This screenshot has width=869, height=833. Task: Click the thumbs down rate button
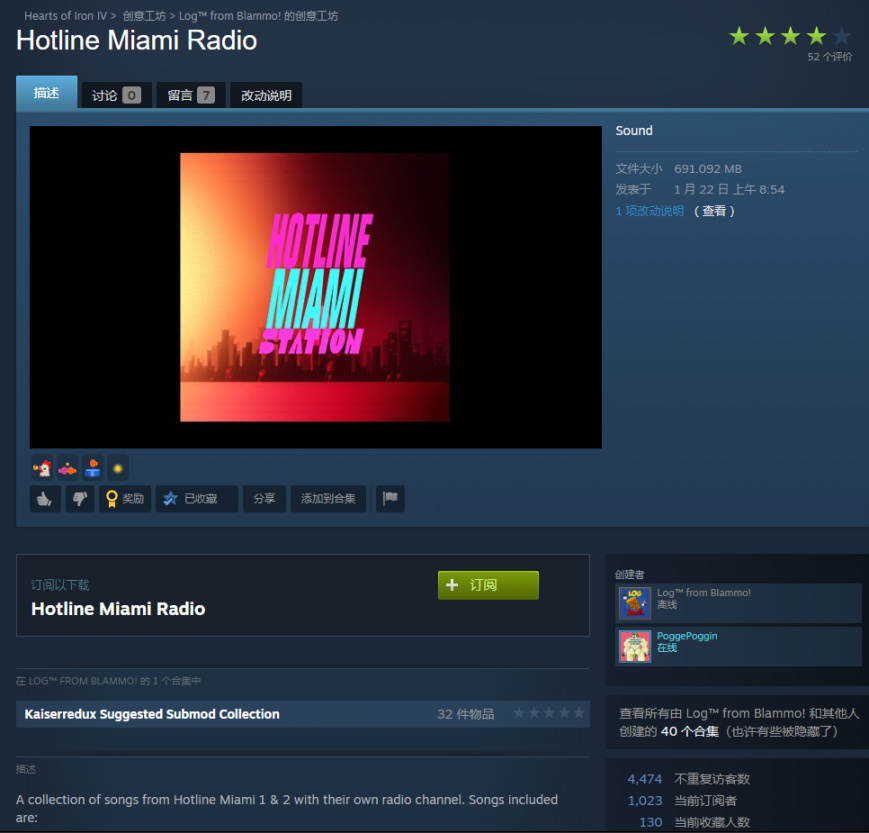80,499
